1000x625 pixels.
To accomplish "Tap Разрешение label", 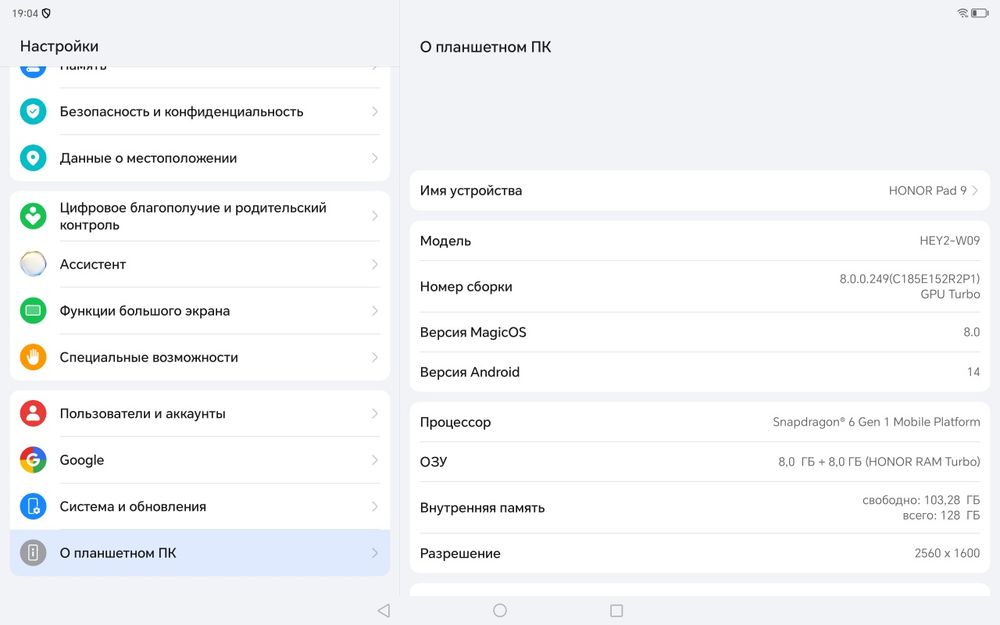I will [460, 554].
